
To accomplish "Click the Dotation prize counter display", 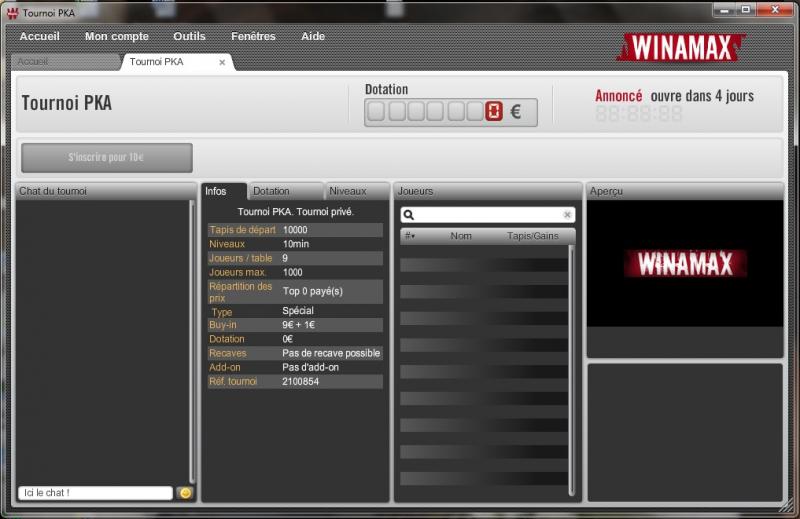I will [451, 112].
